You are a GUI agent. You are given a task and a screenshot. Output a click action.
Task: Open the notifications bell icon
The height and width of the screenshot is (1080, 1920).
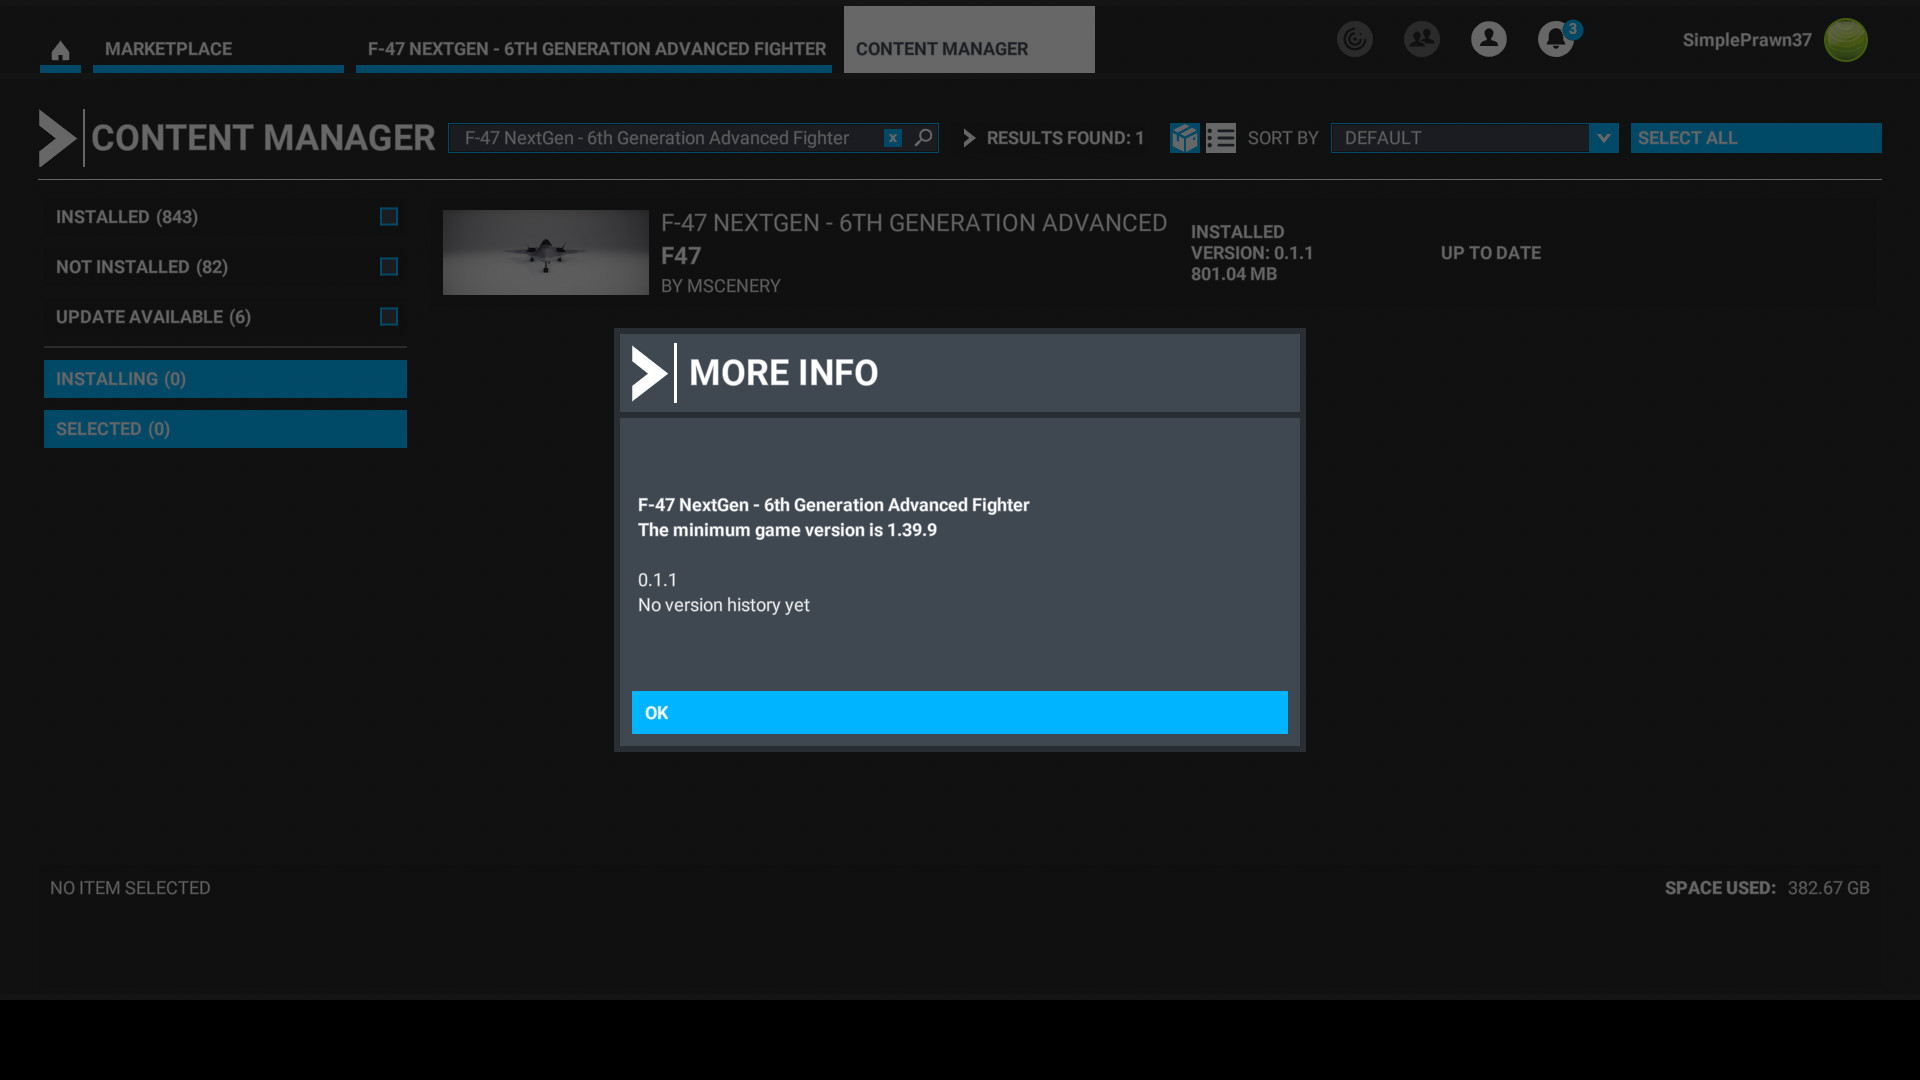[x=1555, y=40]
